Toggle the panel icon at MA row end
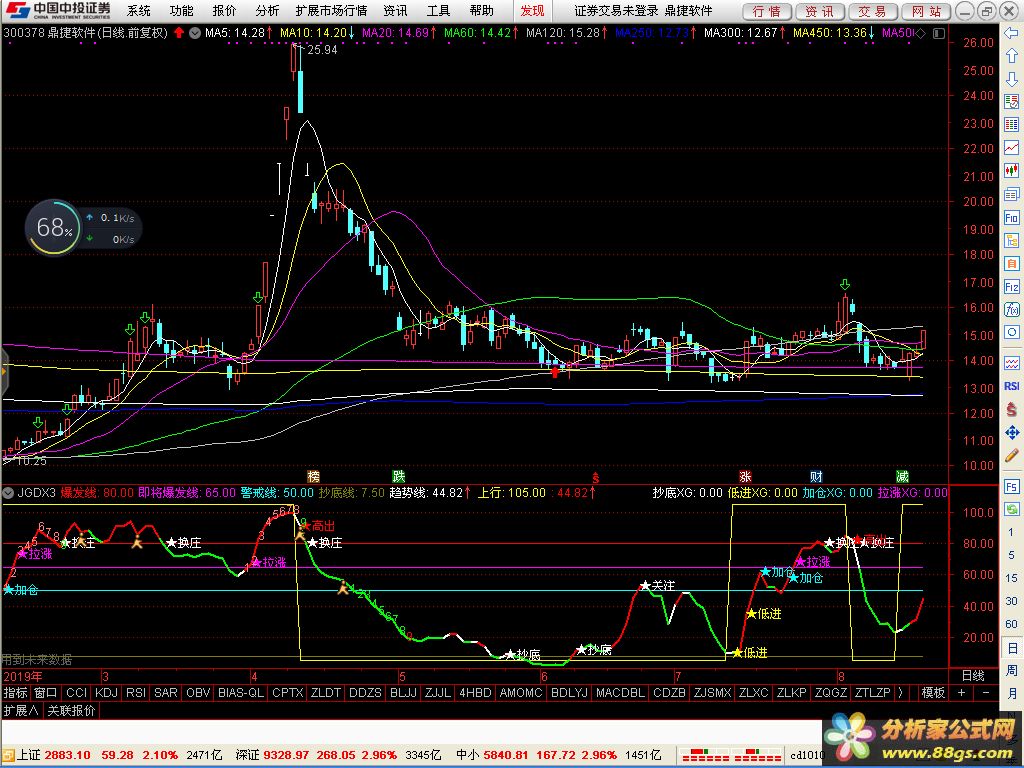 coord(938,33)
